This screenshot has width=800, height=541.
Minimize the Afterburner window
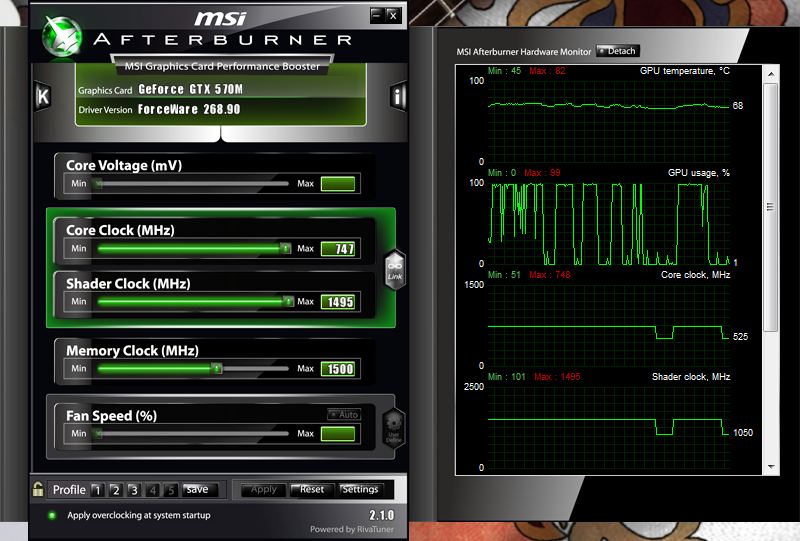[377, 15]
